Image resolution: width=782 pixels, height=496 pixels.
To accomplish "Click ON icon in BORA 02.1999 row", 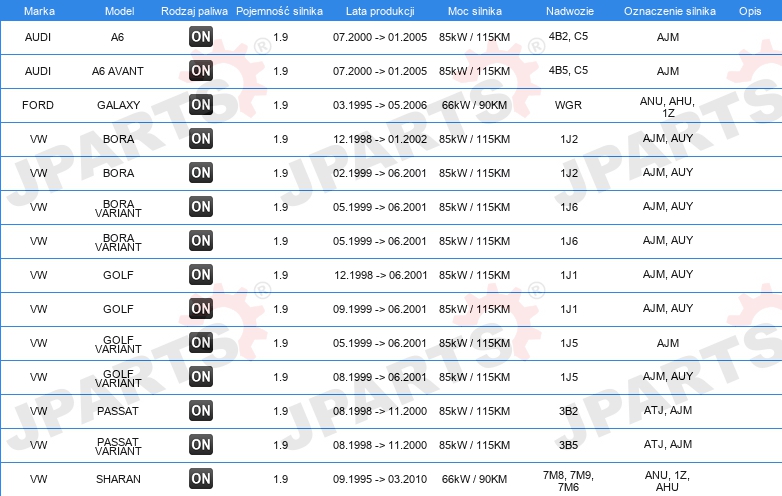I will [x=201, y=172].
